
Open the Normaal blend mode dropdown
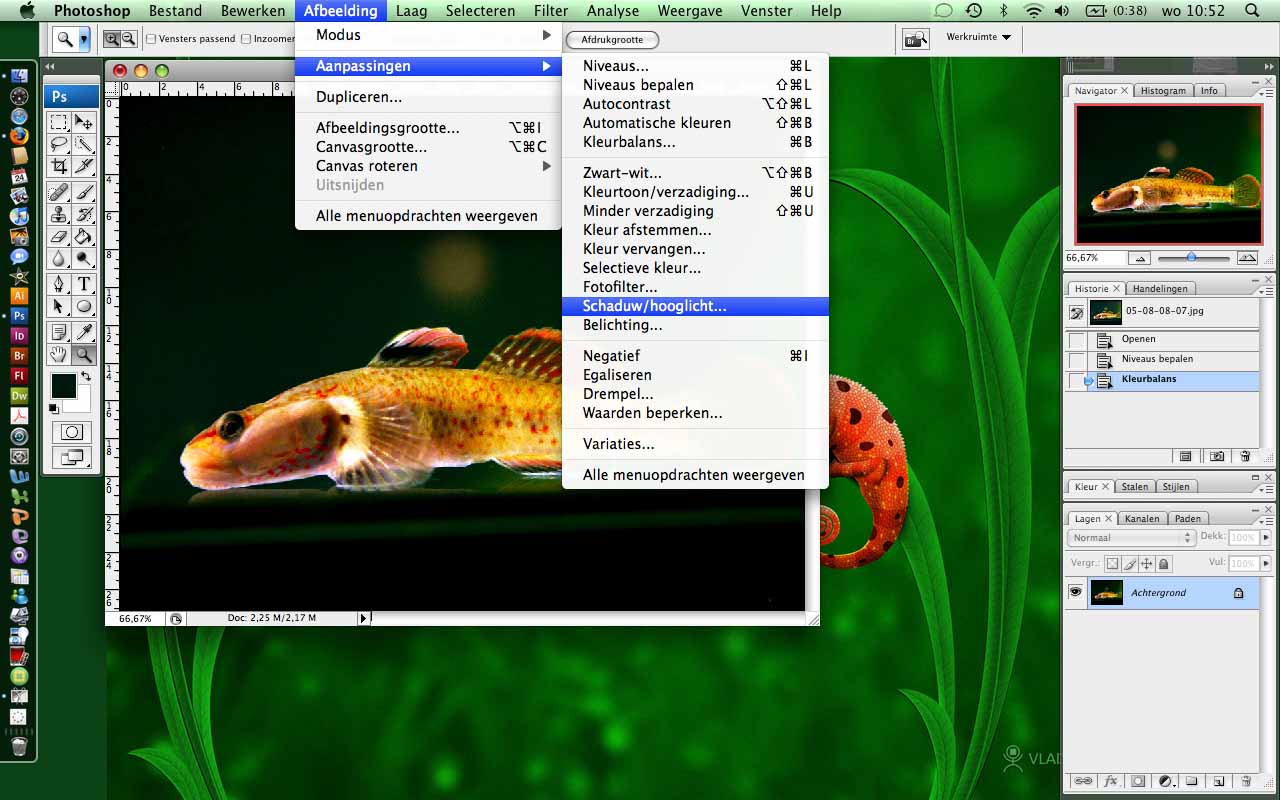pyautogui.click(x=1132, y=538)
